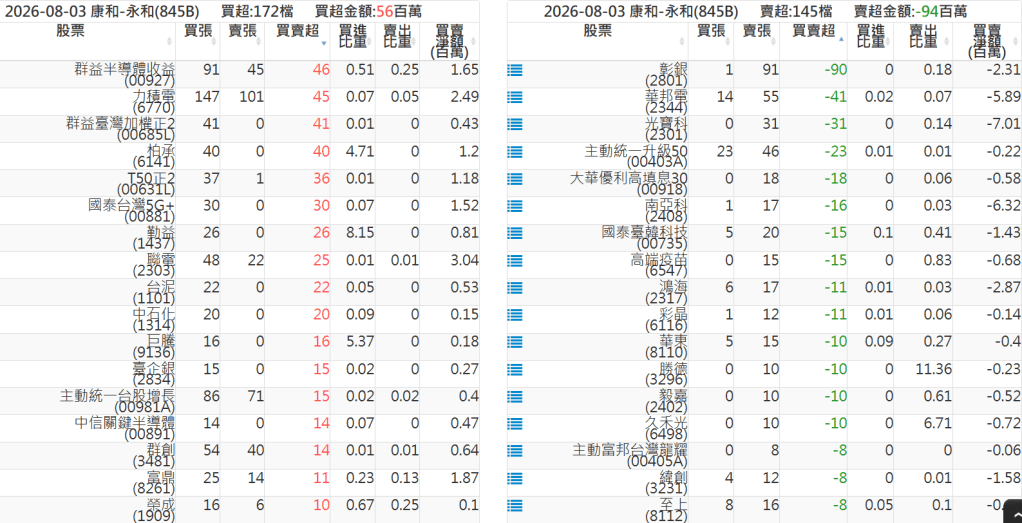Select stock 巨騰 (9136)
Image resolution: width=1022 pixels, height=523 pixels.
point(154,347)
